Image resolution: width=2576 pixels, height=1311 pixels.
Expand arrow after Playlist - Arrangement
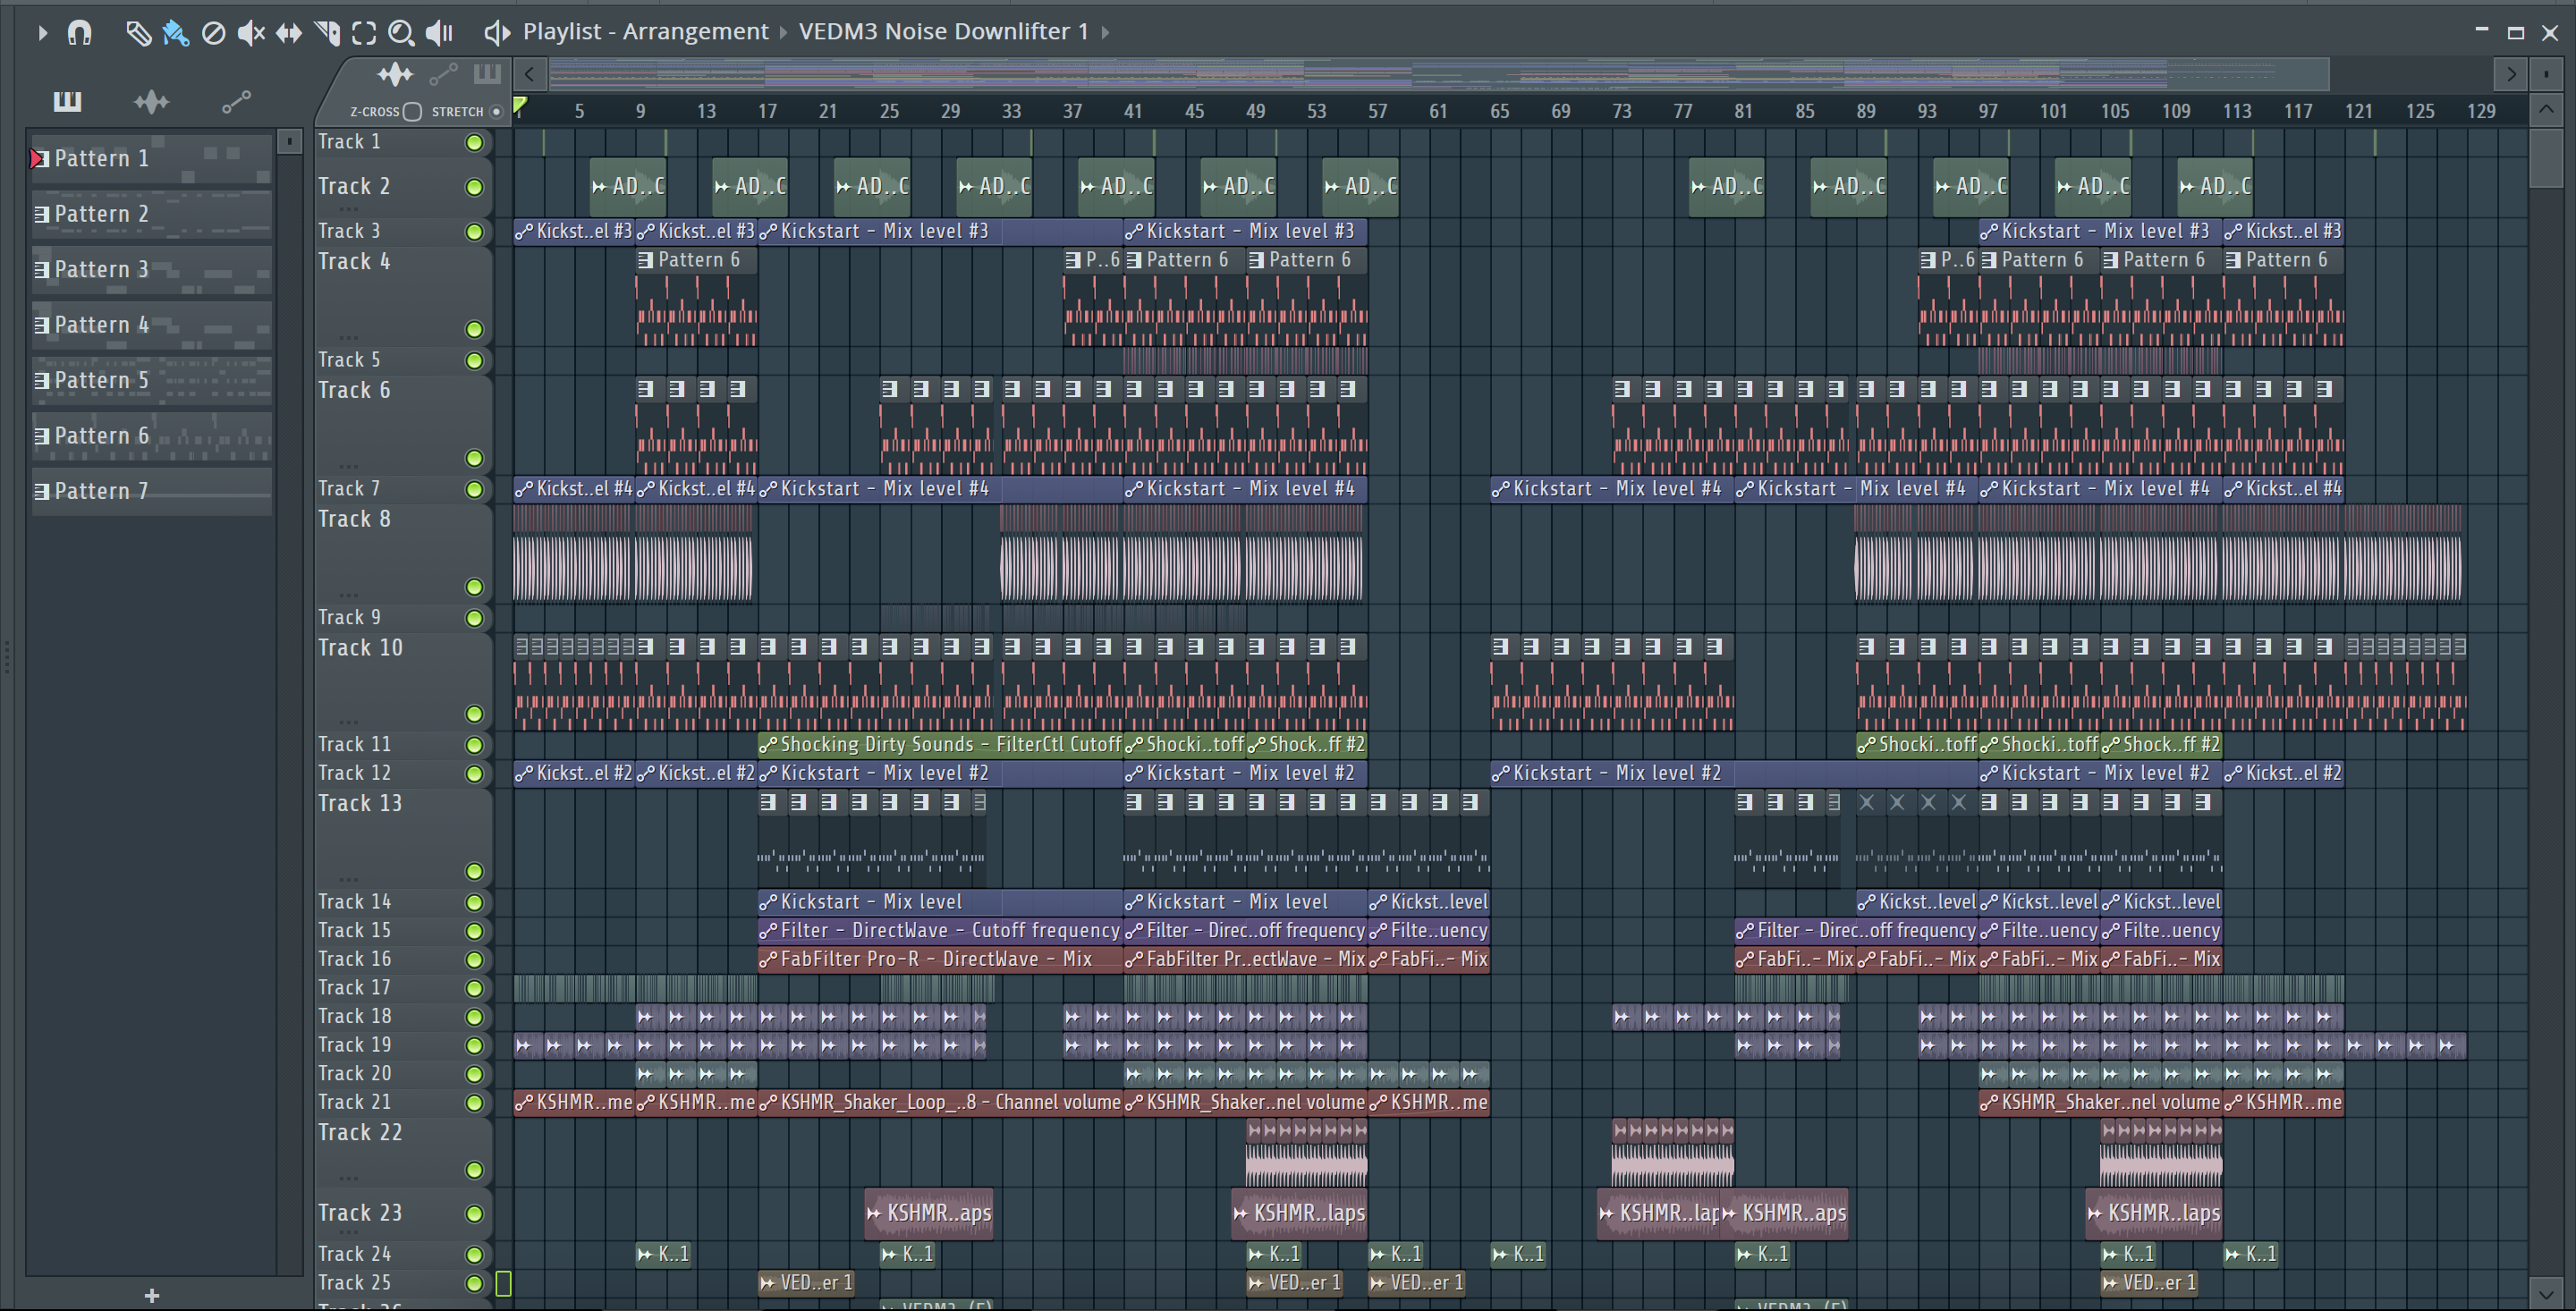pos(784,32)
